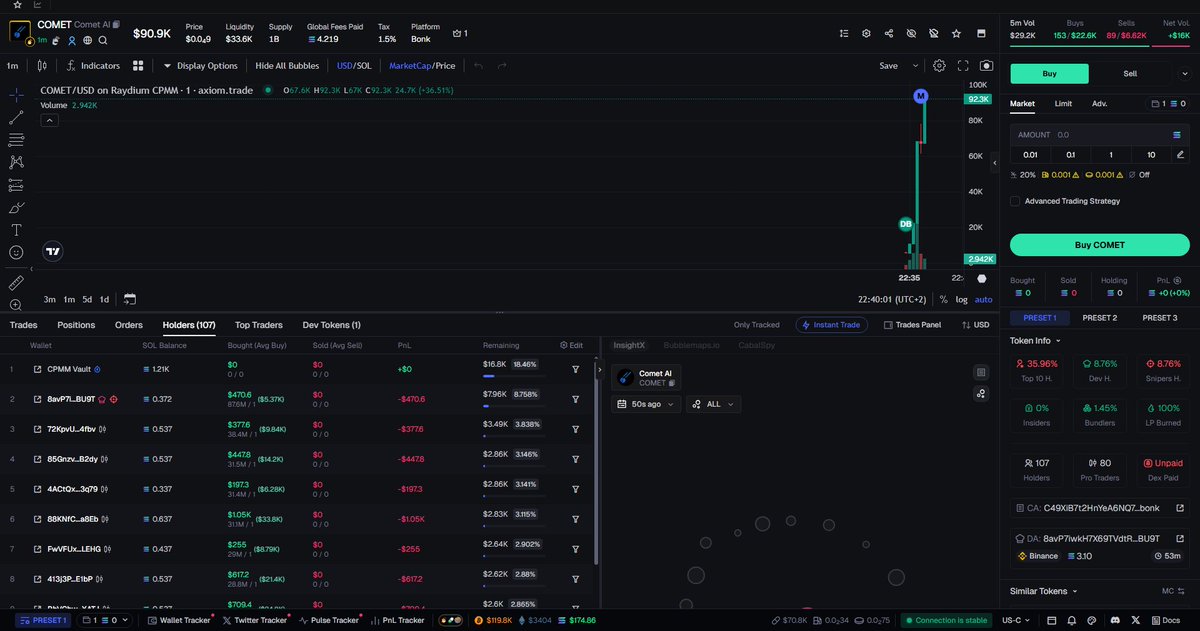Viewport: 1200px width, 631px height.
Task: Switch to the Positions tab
Action: (76, 325)
